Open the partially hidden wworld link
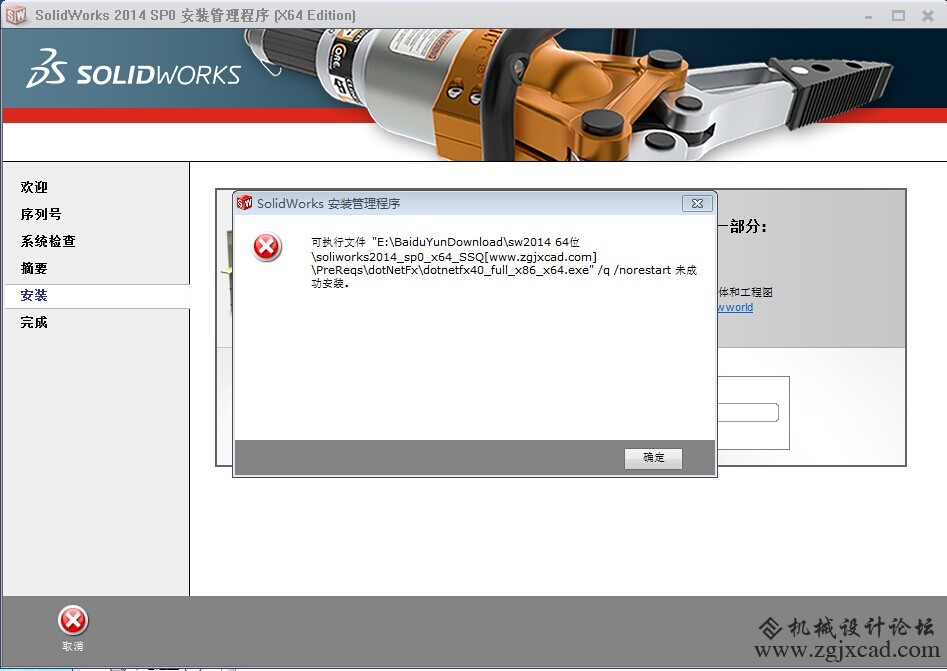This screenshot has height=671, width=947. 735,307
